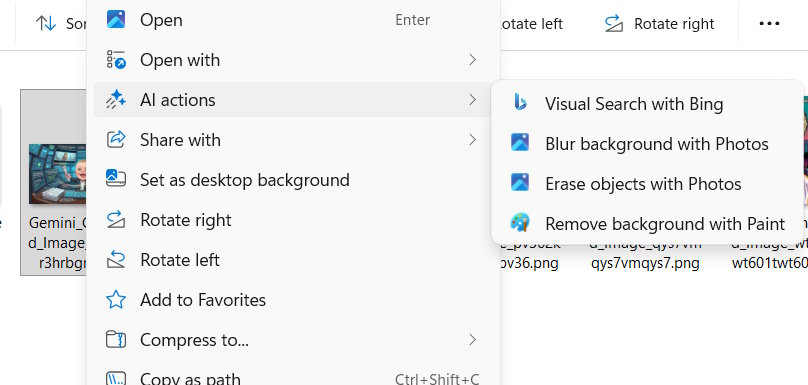Click the Open with icon
The height and width of the screenshot is (385, 808).
tap(116, 60)
